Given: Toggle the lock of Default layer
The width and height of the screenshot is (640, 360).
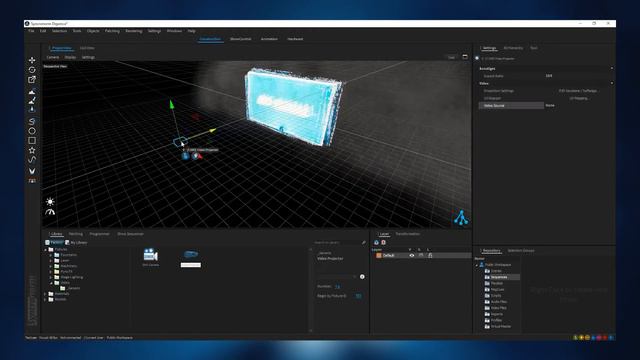Looking at the screenshot, I should [x=430, y=256].
